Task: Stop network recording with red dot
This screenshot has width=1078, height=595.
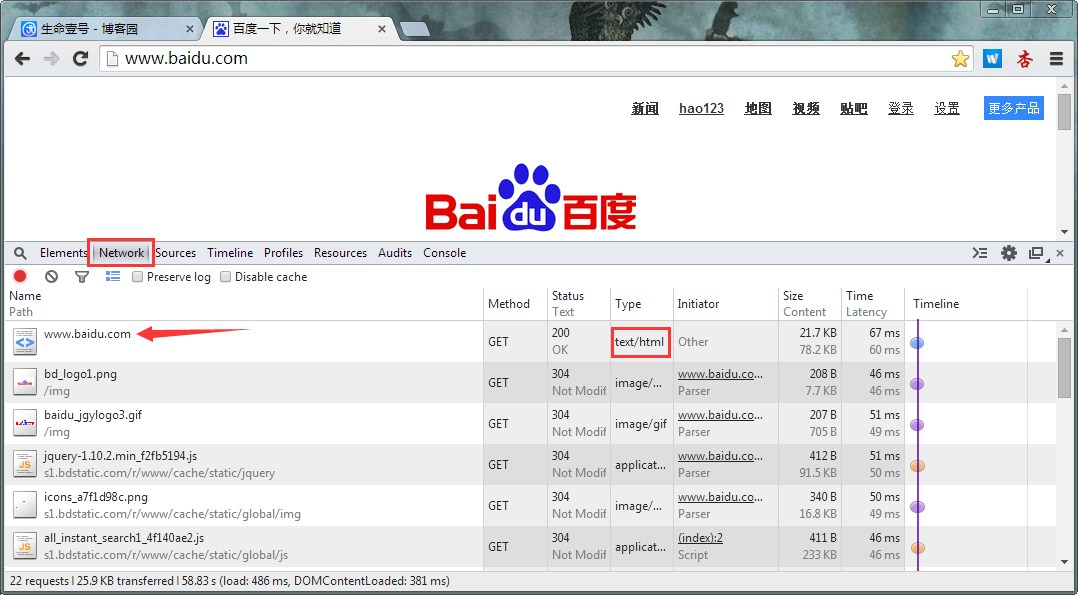Action: point(20,277)
